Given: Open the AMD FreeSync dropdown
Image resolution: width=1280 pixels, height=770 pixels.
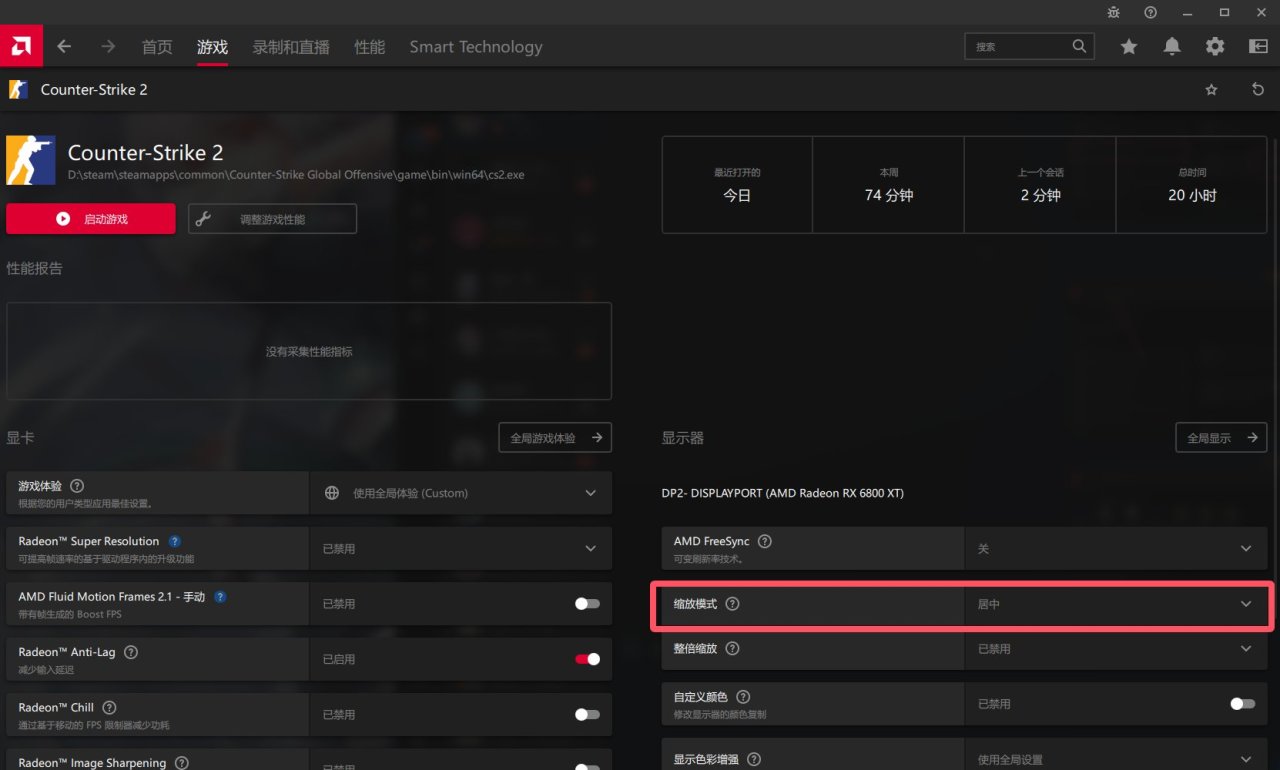Looking at the screenshot, I should click(x=1117, y=548).
